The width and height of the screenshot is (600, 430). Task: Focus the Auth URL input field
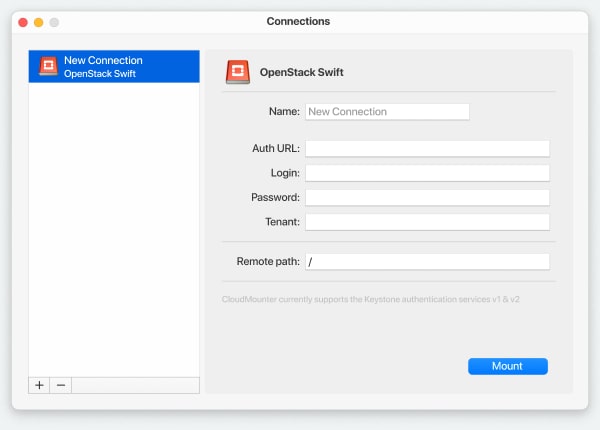coord(427,148)
